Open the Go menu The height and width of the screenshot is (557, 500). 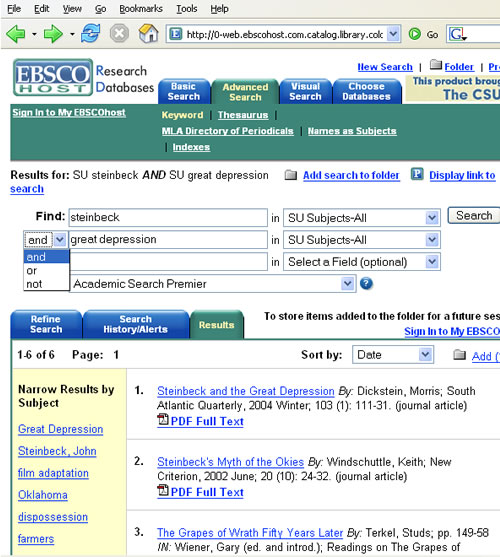coord(100,9)
